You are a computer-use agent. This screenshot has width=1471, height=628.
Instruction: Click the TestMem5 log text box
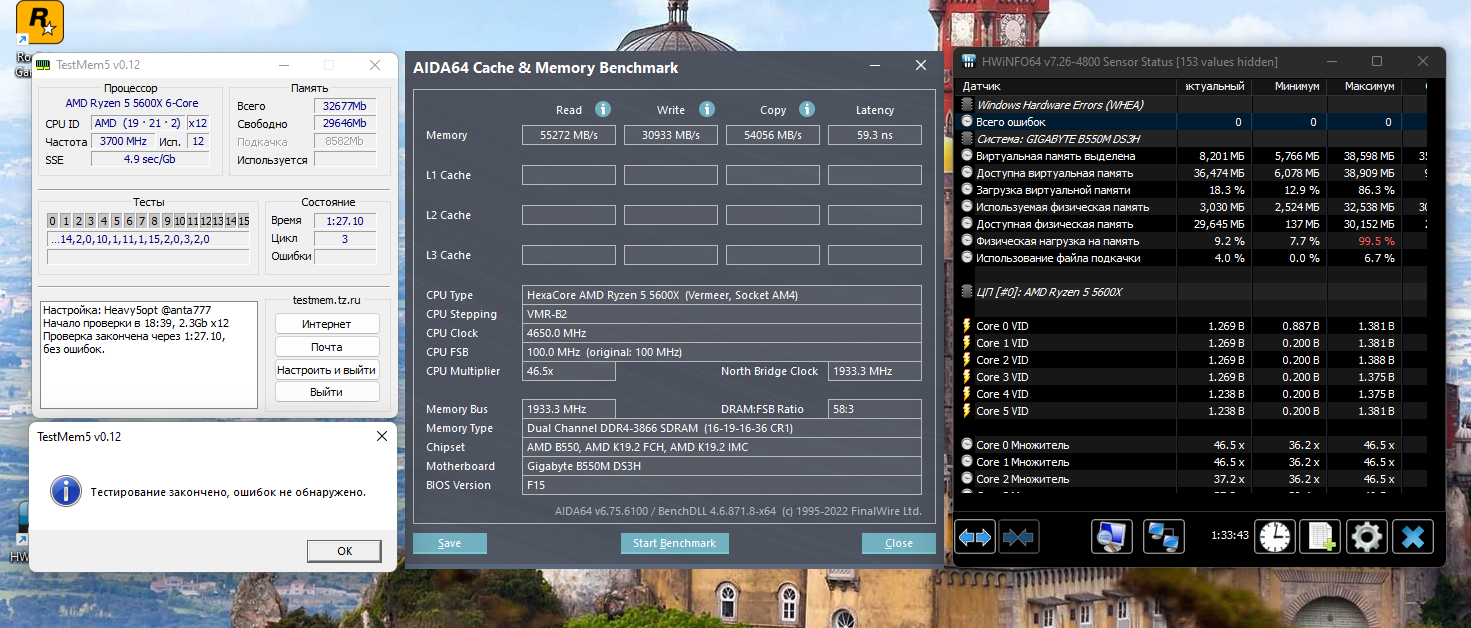(x=149, y=355)
